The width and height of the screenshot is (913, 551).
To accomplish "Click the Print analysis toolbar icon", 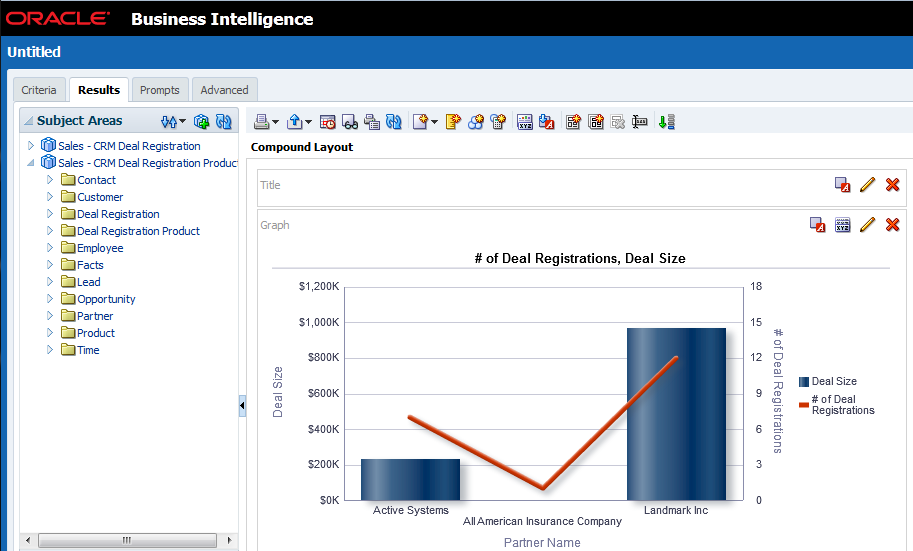I will 261,122.
